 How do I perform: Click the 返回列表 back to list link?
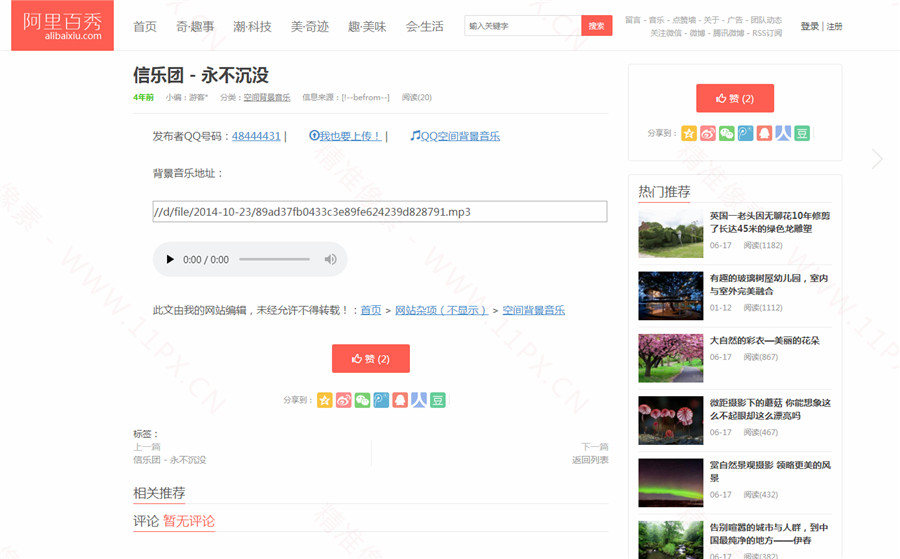pyautogui.click(x=590, y=460)
